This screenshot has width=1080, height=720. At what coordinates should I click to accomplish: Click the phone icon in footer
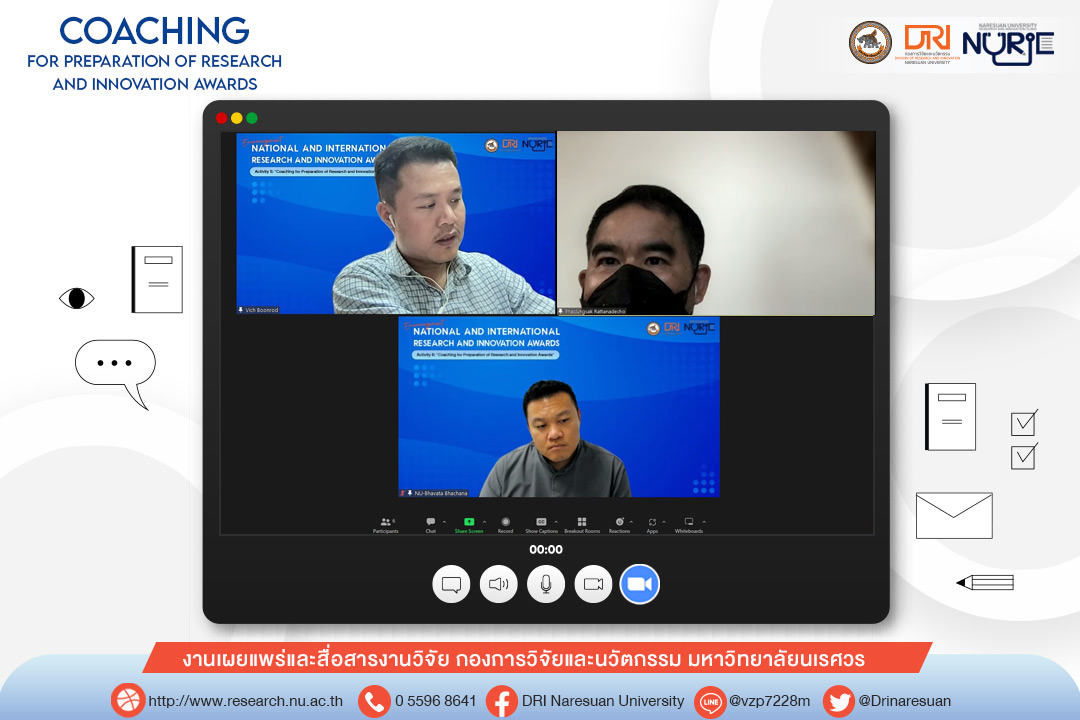374,701
